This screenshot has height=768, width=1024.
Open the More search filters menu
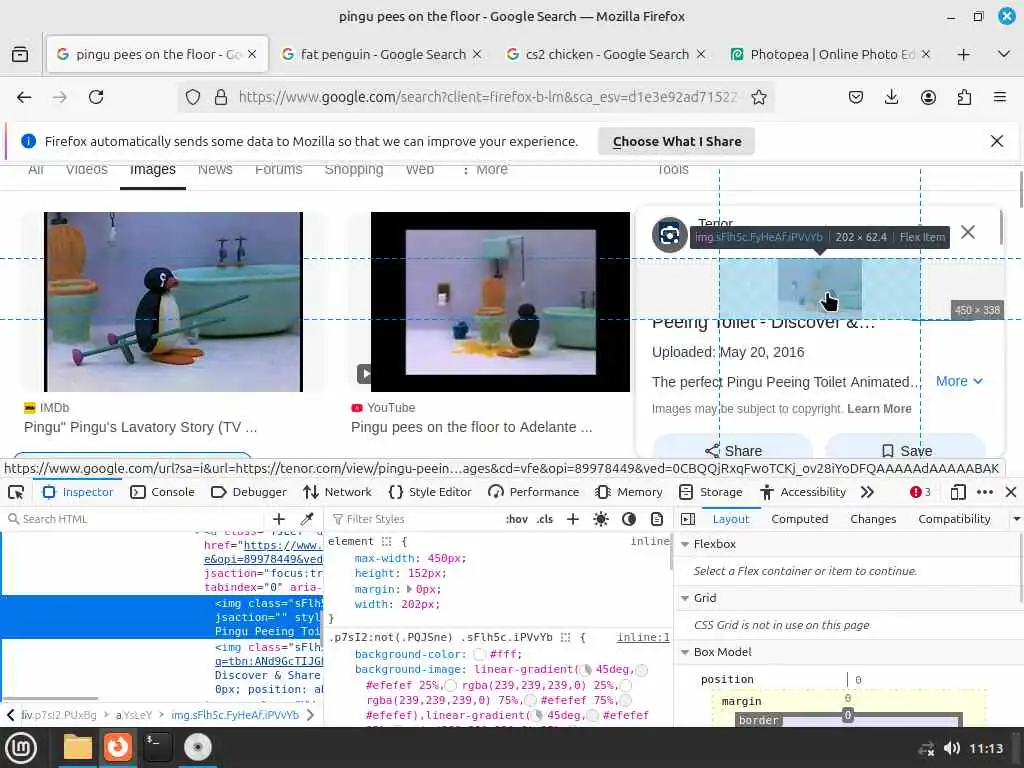pyautogui.click(x=485, y=170)
